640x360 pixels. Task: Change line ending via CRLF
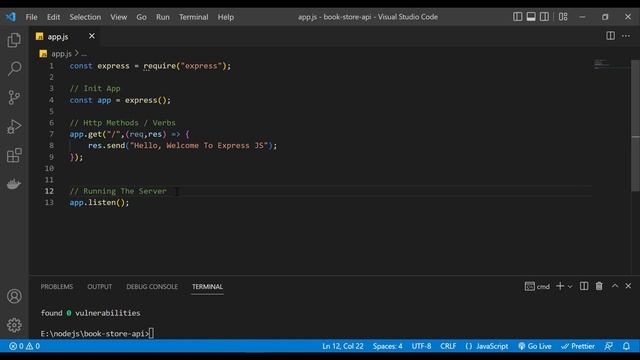pyautogui.click(x=448, y=346)
